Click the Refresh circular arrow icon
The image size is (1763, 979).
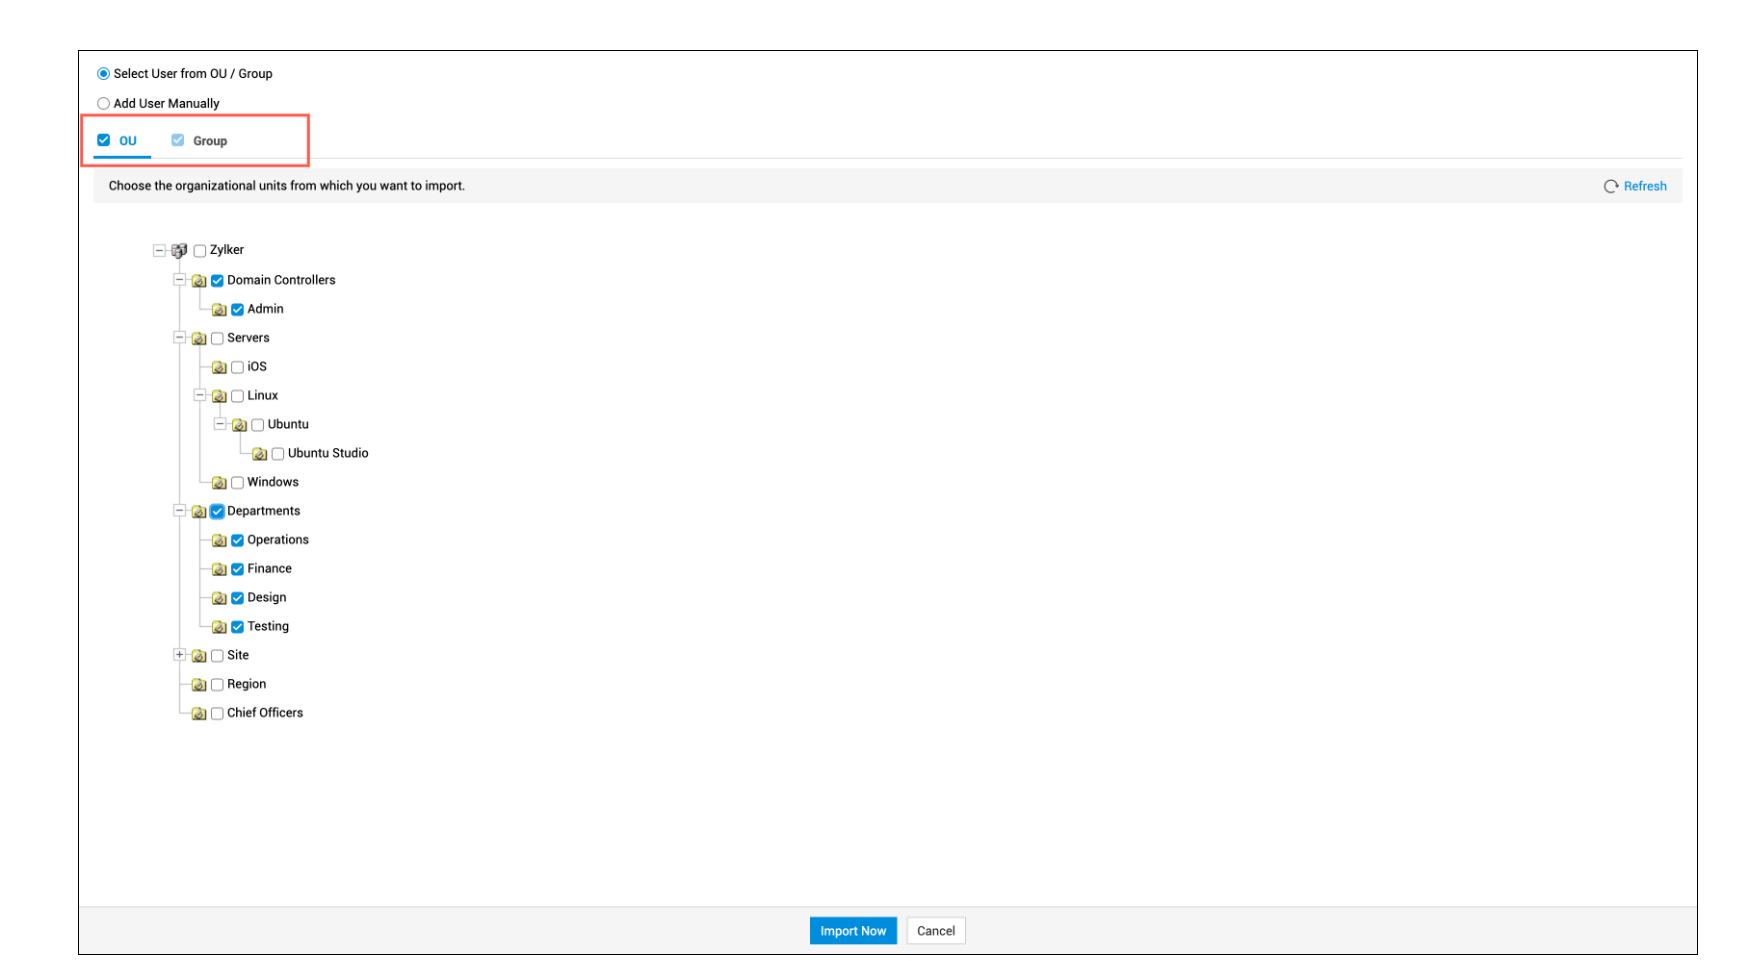pos(1610,187)
